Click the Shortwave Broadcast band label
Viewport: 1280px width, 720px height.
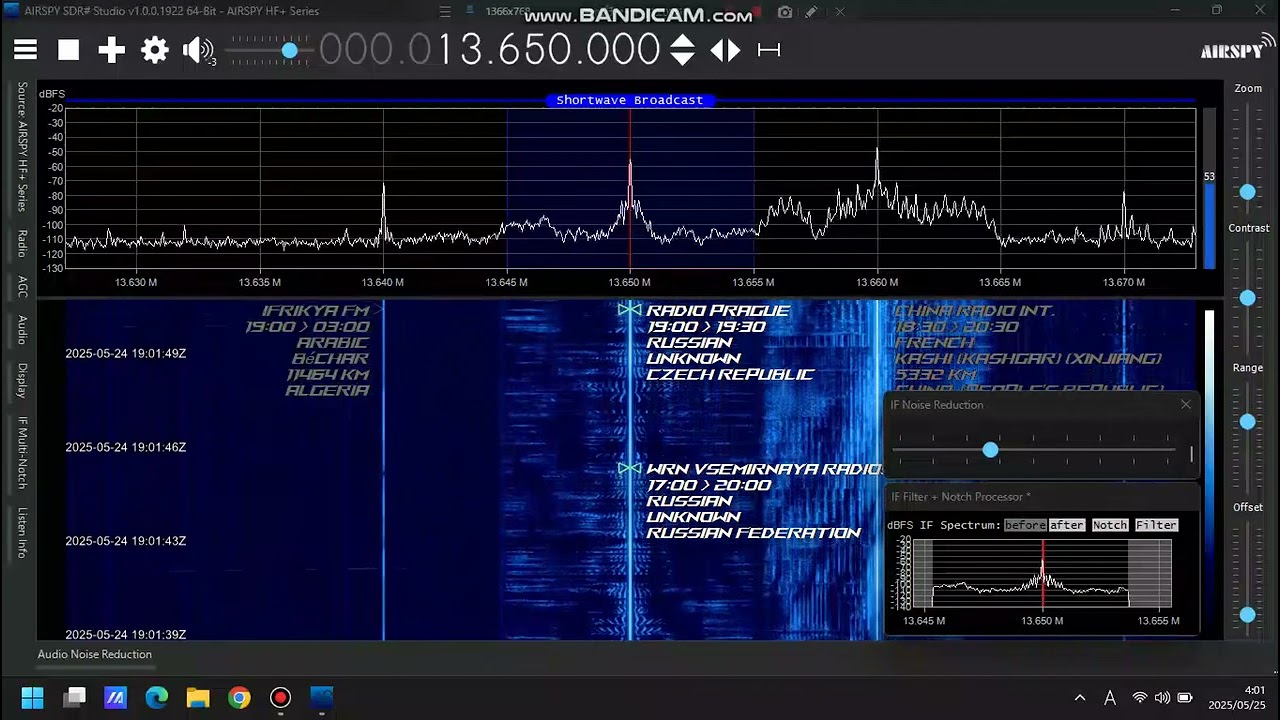(x=630, y=100)
